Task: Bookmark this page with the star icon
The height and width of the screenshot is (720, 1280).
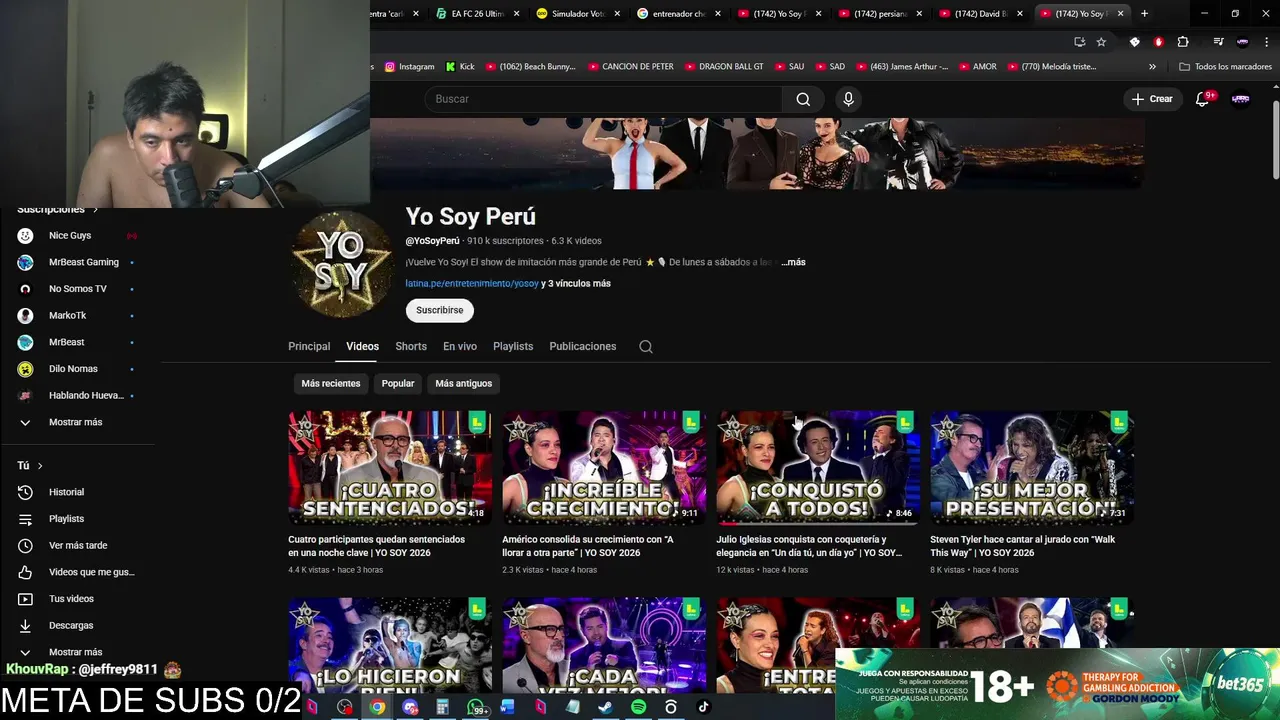Action: click(x=1101, y=42)
